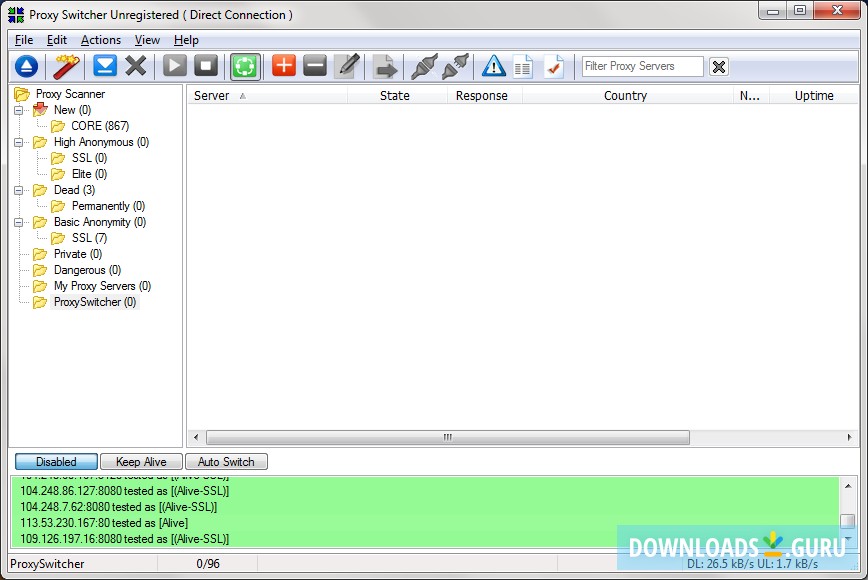Click the horizontal scrollbar left arrow

(x=196, y=438)
